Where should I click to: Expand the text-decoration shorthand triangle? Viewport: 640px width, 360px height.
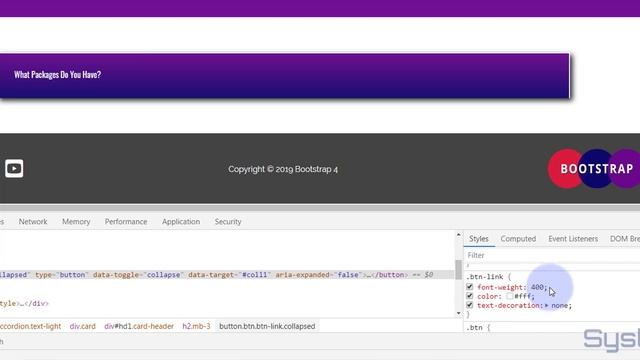(x=547, y=305)
